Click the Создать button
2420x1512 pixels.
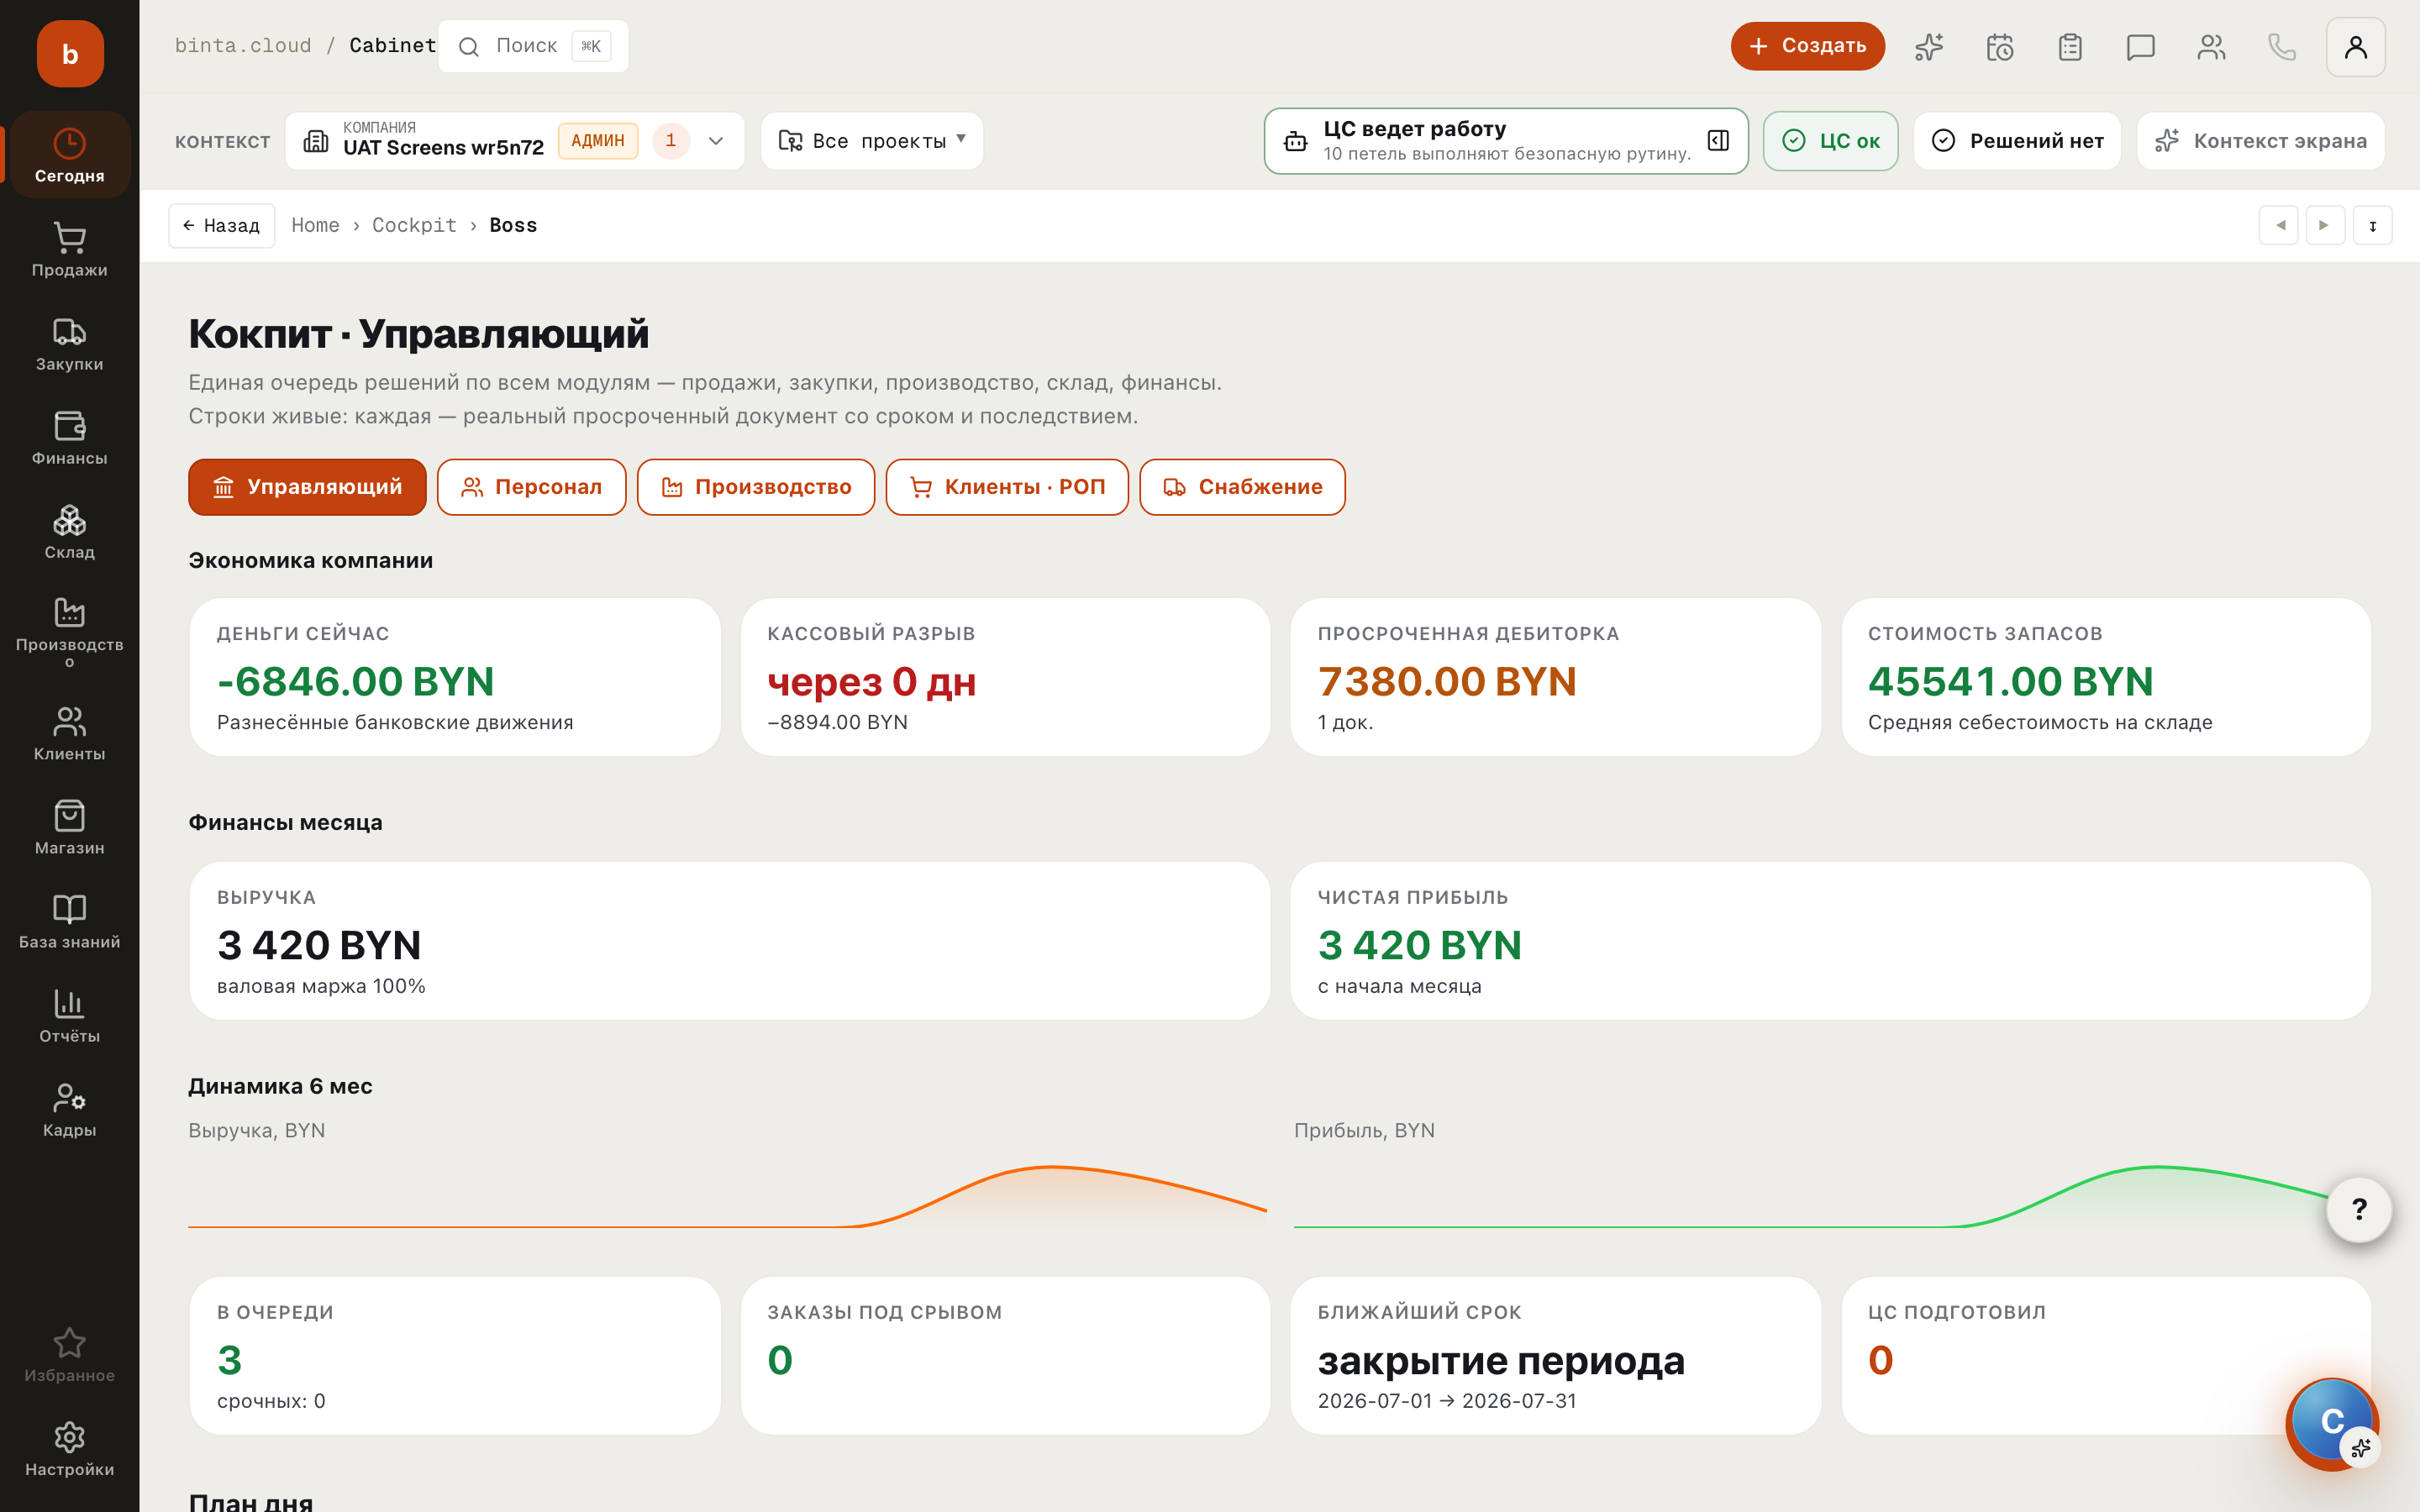tap(1807, 46)
